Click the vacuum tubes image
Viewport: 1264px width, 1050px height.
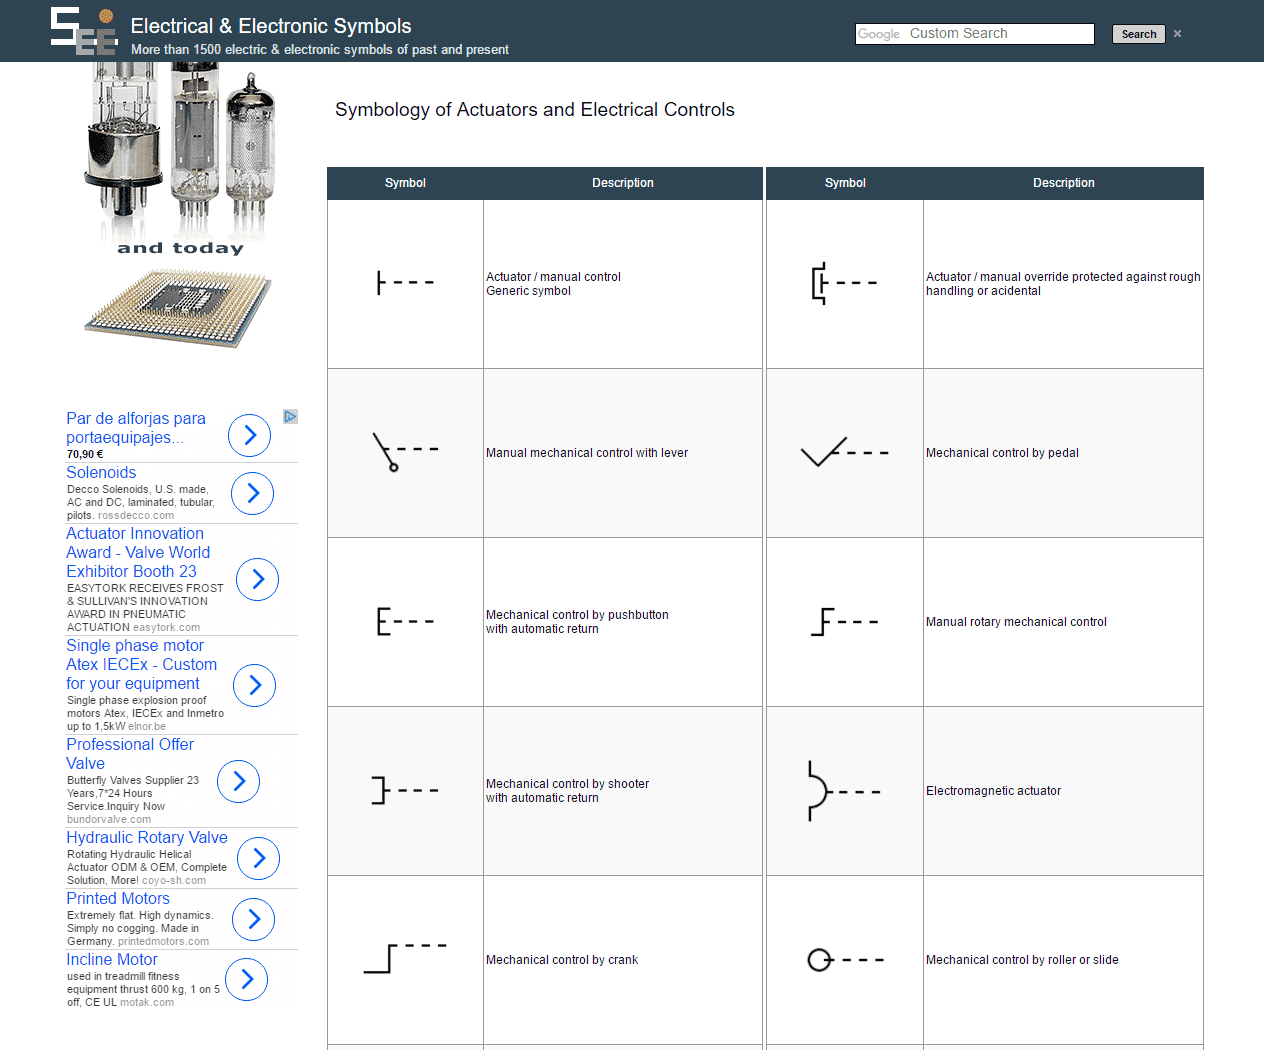click(180, 150)
